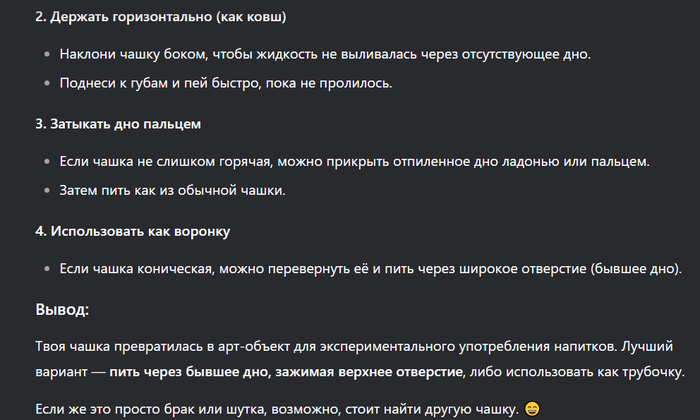Click bullet text "Если чашка не слишком горячая"

[x=165, y=162]
